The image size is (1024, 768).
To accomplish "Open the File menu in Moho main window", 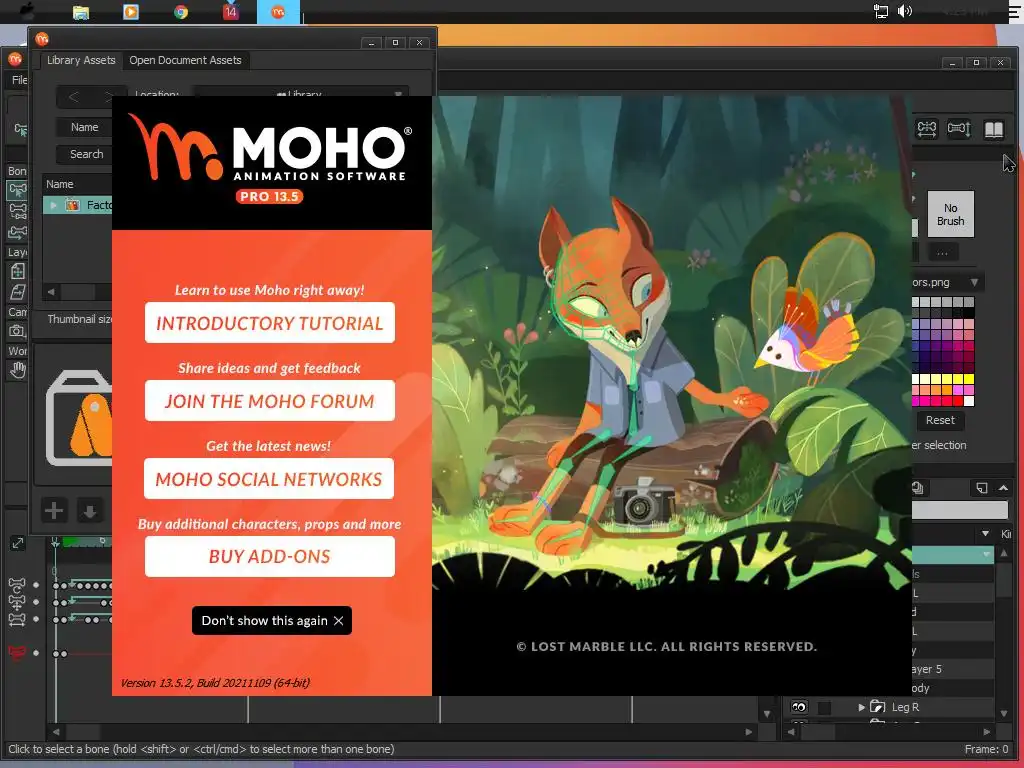I will click(x=20, y=80).
